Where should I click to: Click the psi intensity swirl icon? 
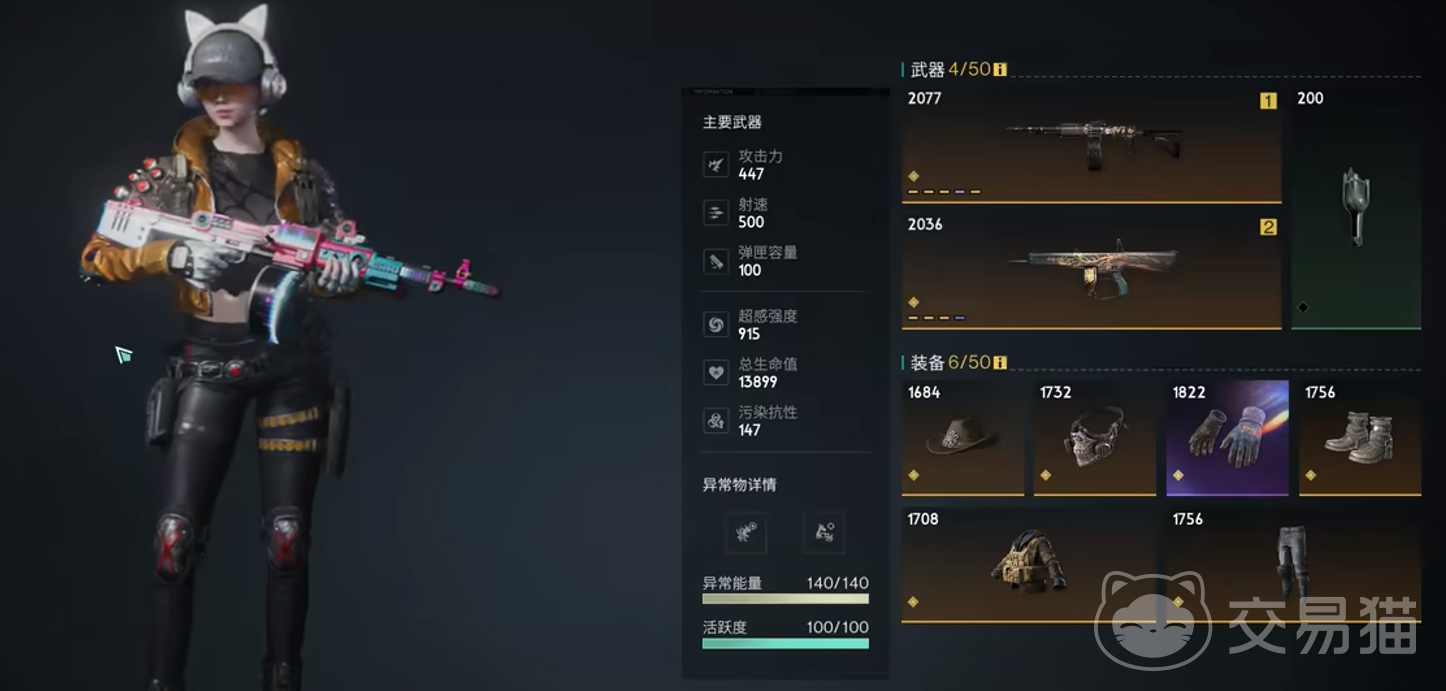coord(716,324)
